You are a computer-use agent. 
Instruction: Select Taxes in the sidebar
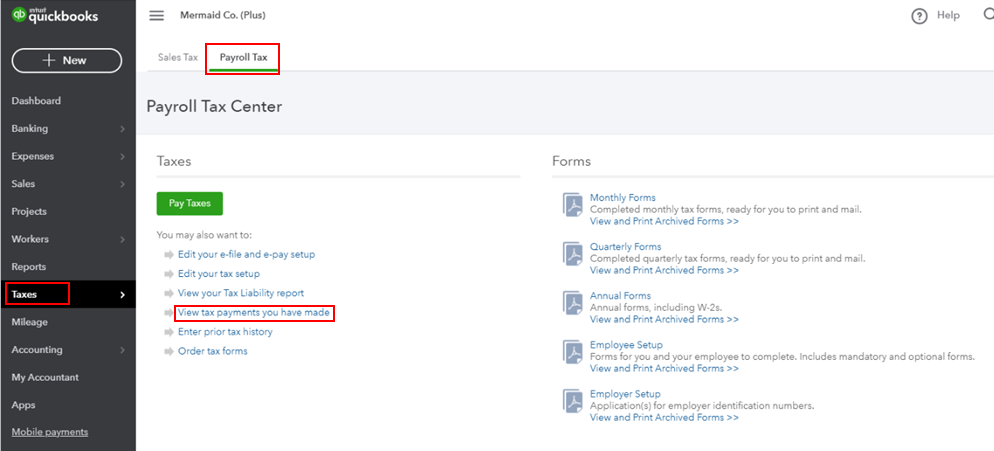(x=24, y=294)
